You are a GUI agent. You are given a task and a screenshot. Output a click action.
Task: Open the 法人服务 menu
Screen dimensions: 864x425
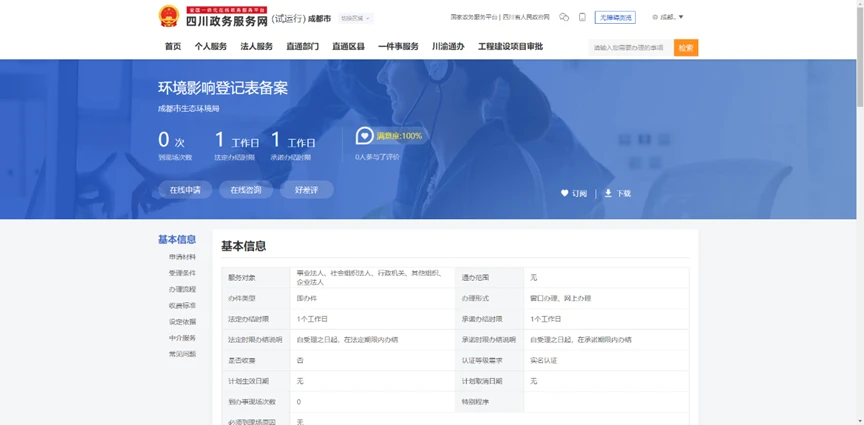pyautogui.click(x=257, y=47)
